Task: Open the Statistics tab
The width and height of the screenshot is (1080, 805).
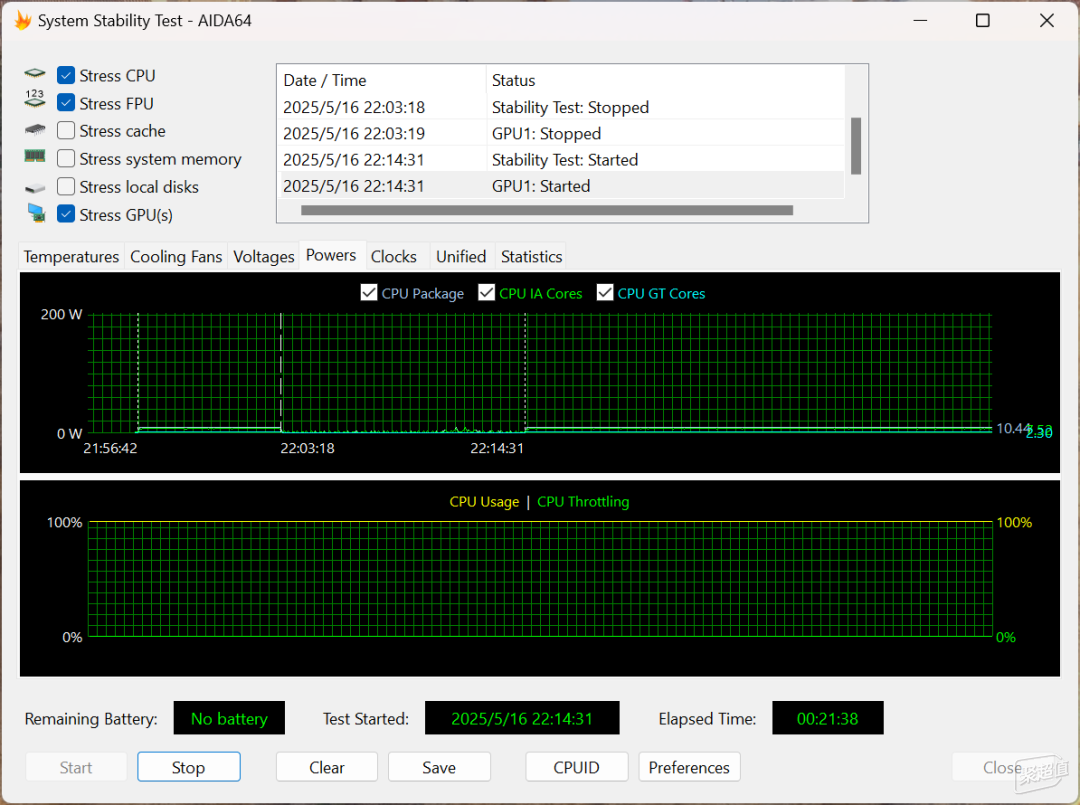Action: (x=532, y=257)
